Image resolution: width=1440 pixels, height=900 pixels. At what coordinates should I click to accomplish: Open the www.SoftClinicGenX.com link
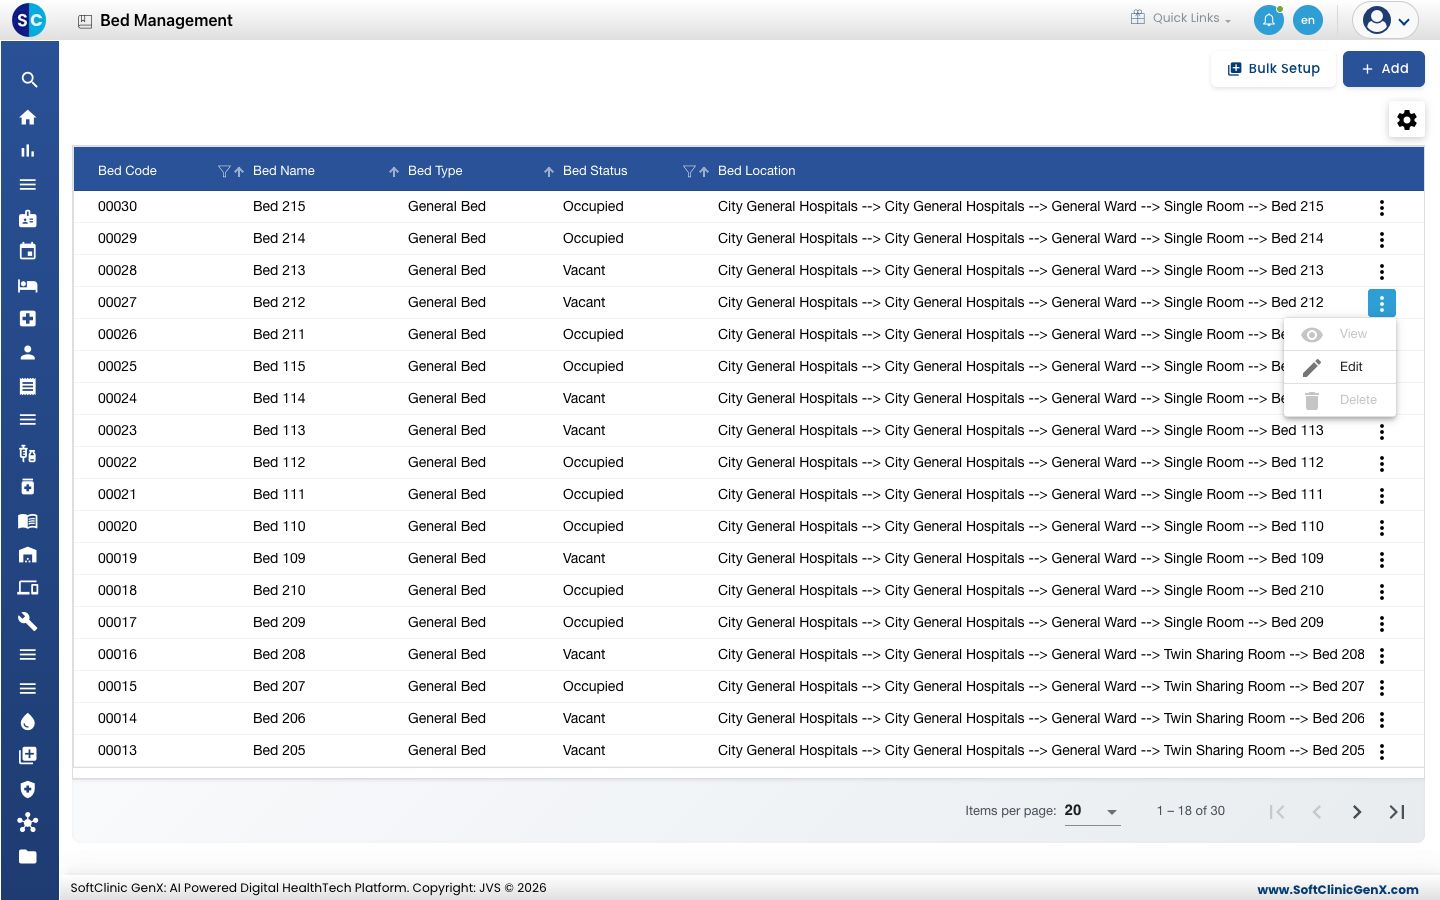coord(1337,889)
